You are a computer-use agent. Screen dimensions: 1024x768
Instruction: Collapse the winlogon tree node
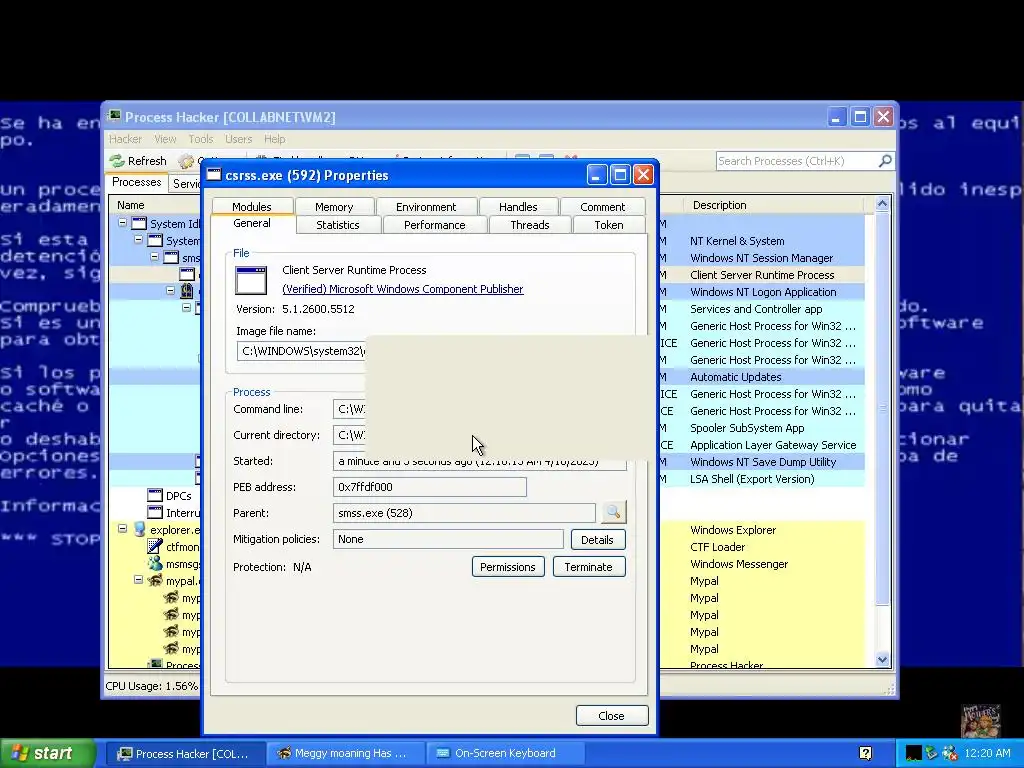(170, 291)
